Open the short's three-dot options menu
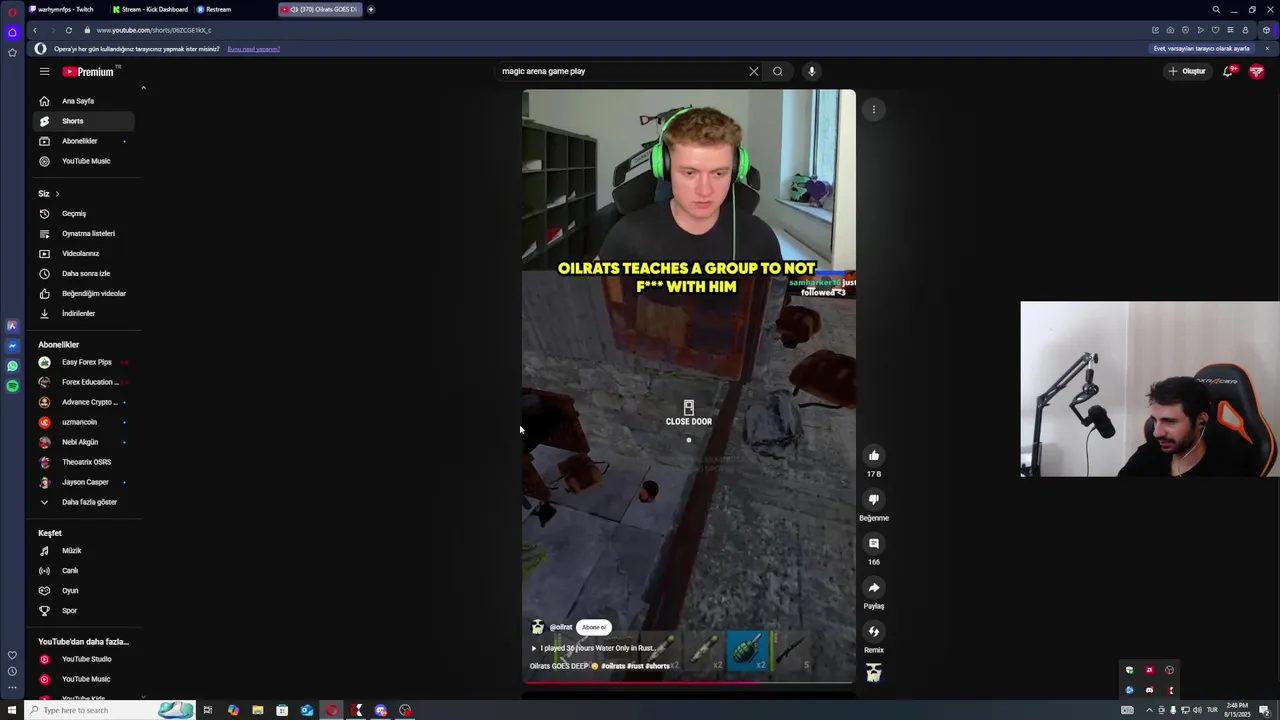This screenshot has width=1280, height=720. 874,109
